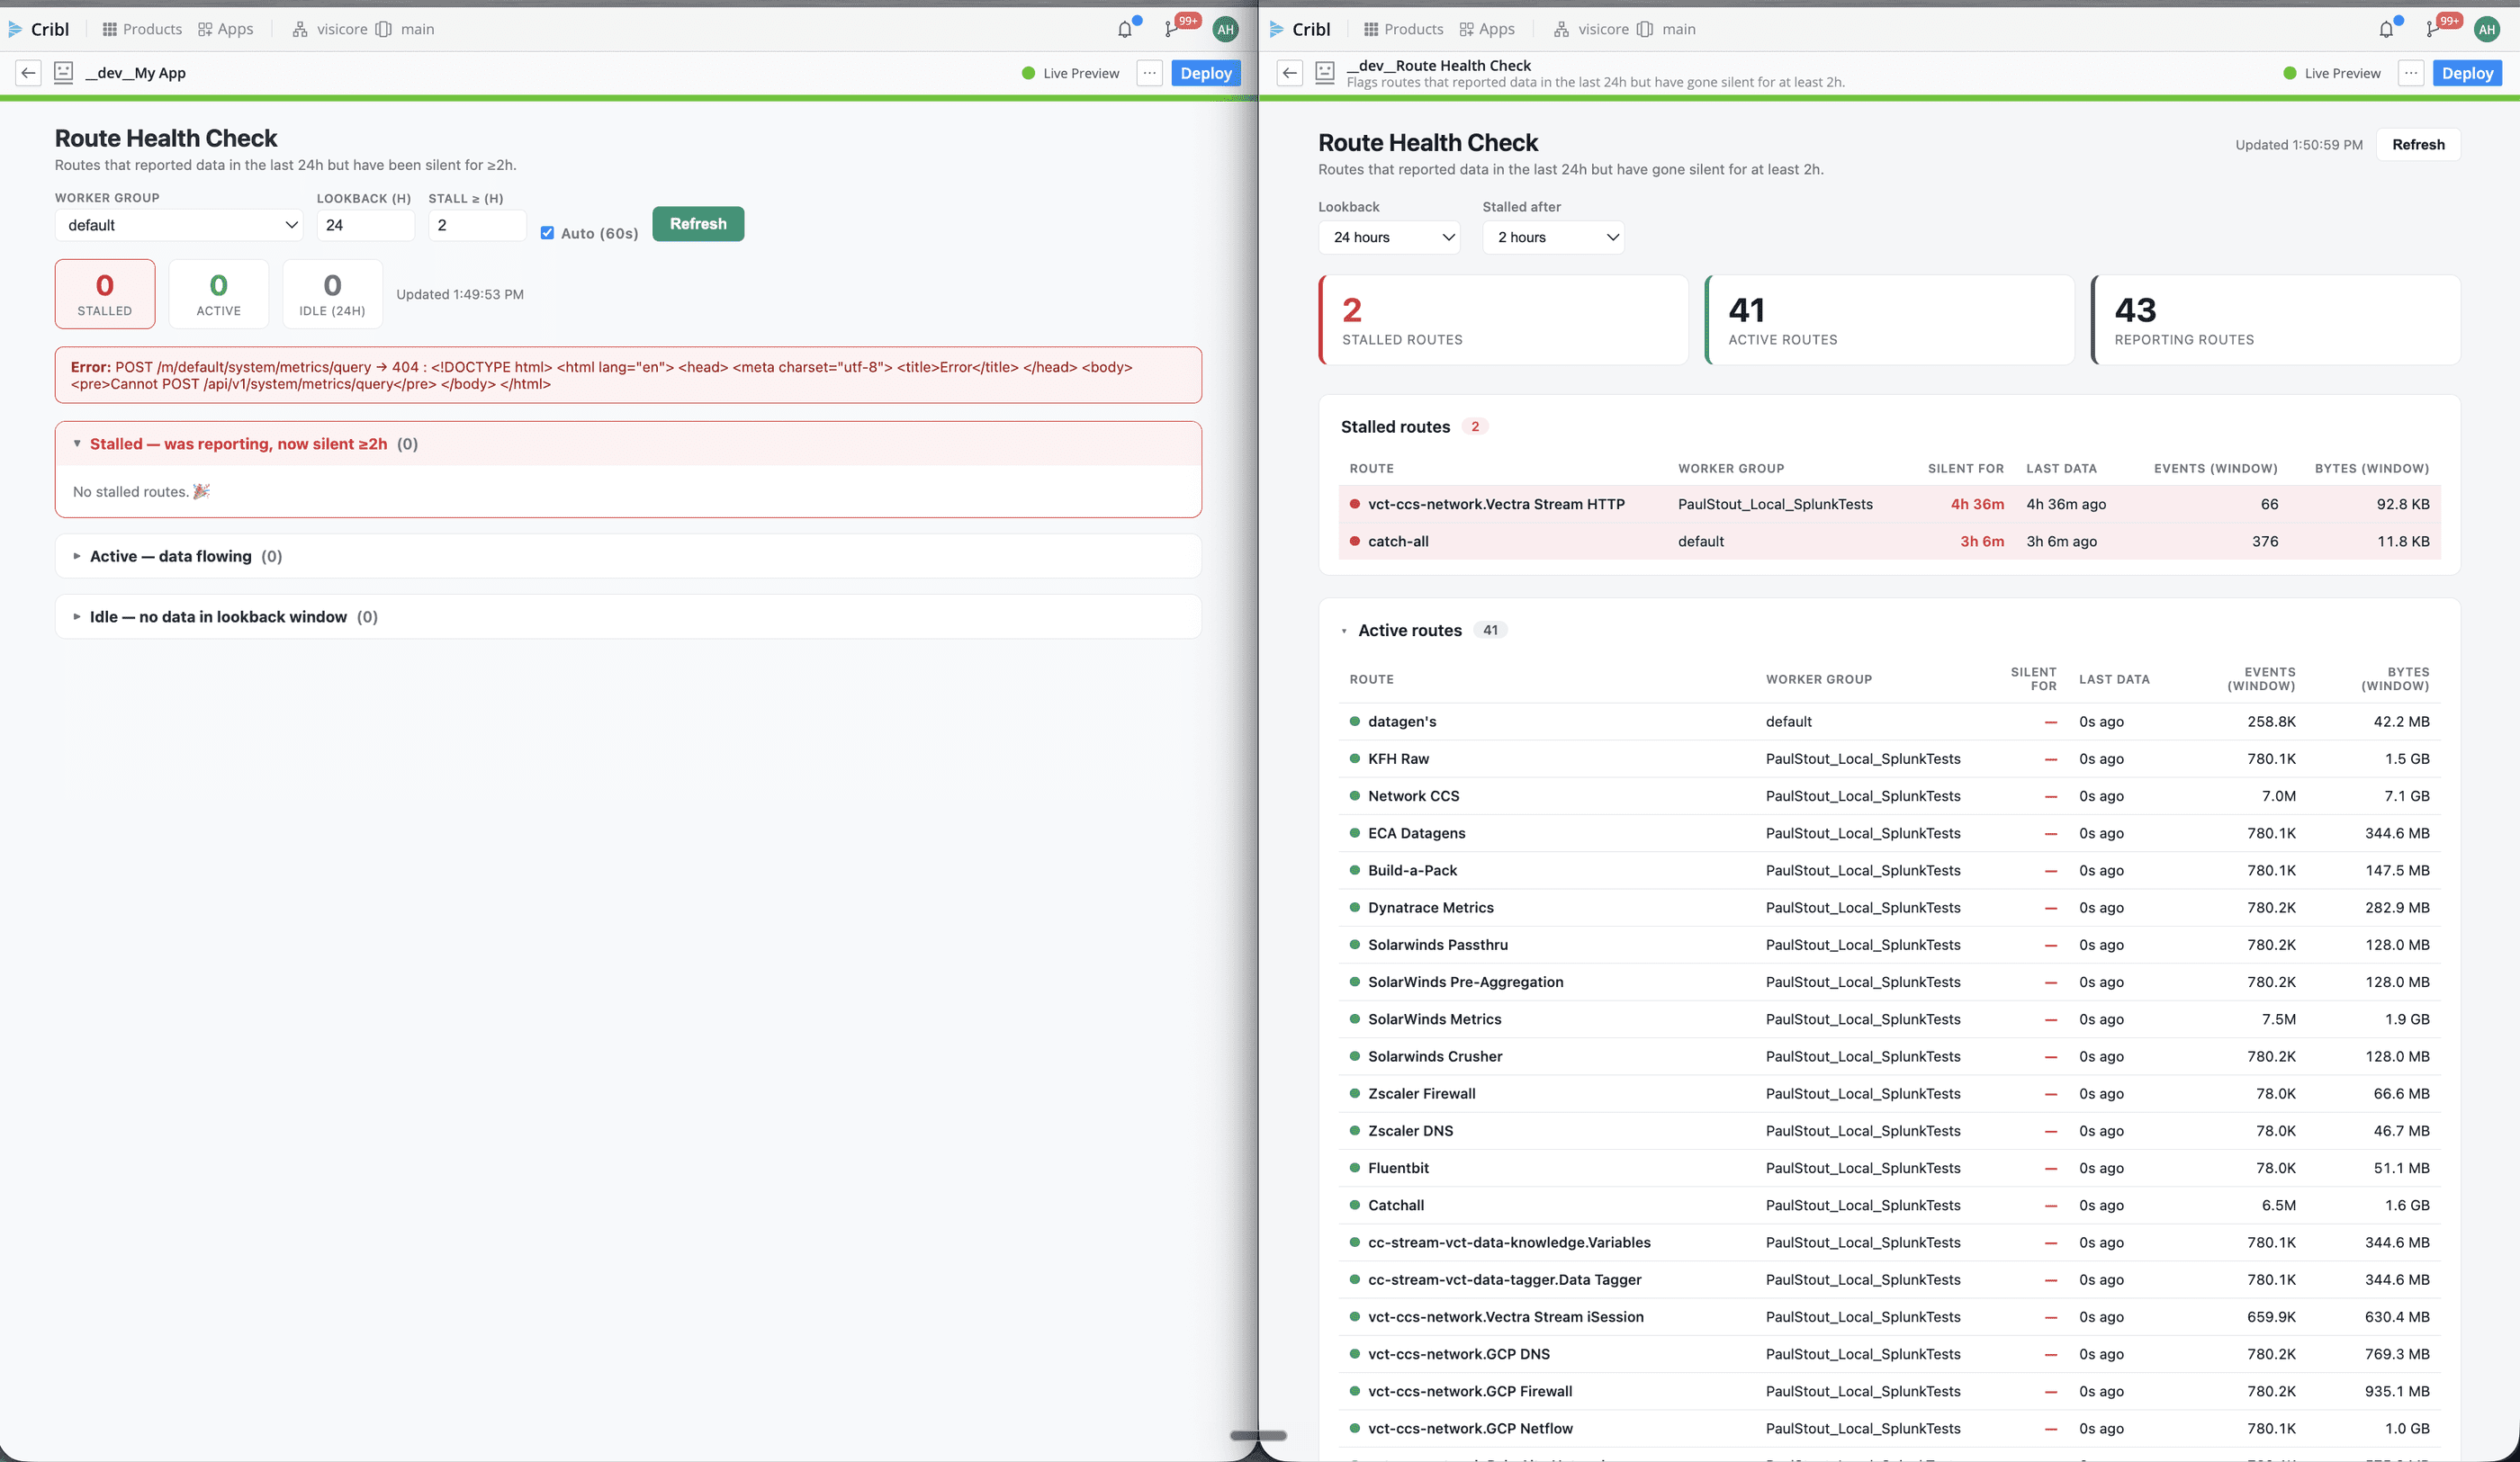Click app icon beside __dev__Route Health Check title

point(1325,73)
